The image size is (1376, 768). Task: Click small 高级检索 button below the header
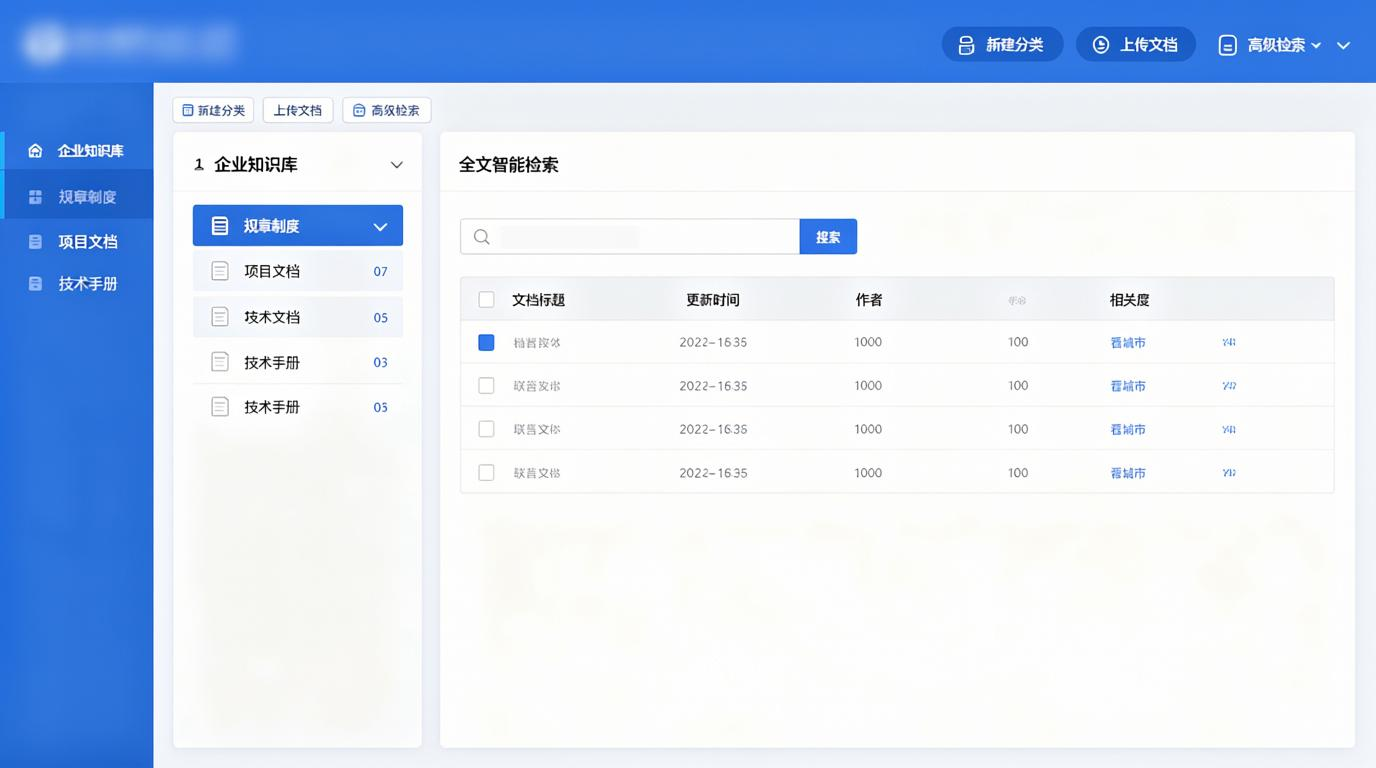click(386, 110)
